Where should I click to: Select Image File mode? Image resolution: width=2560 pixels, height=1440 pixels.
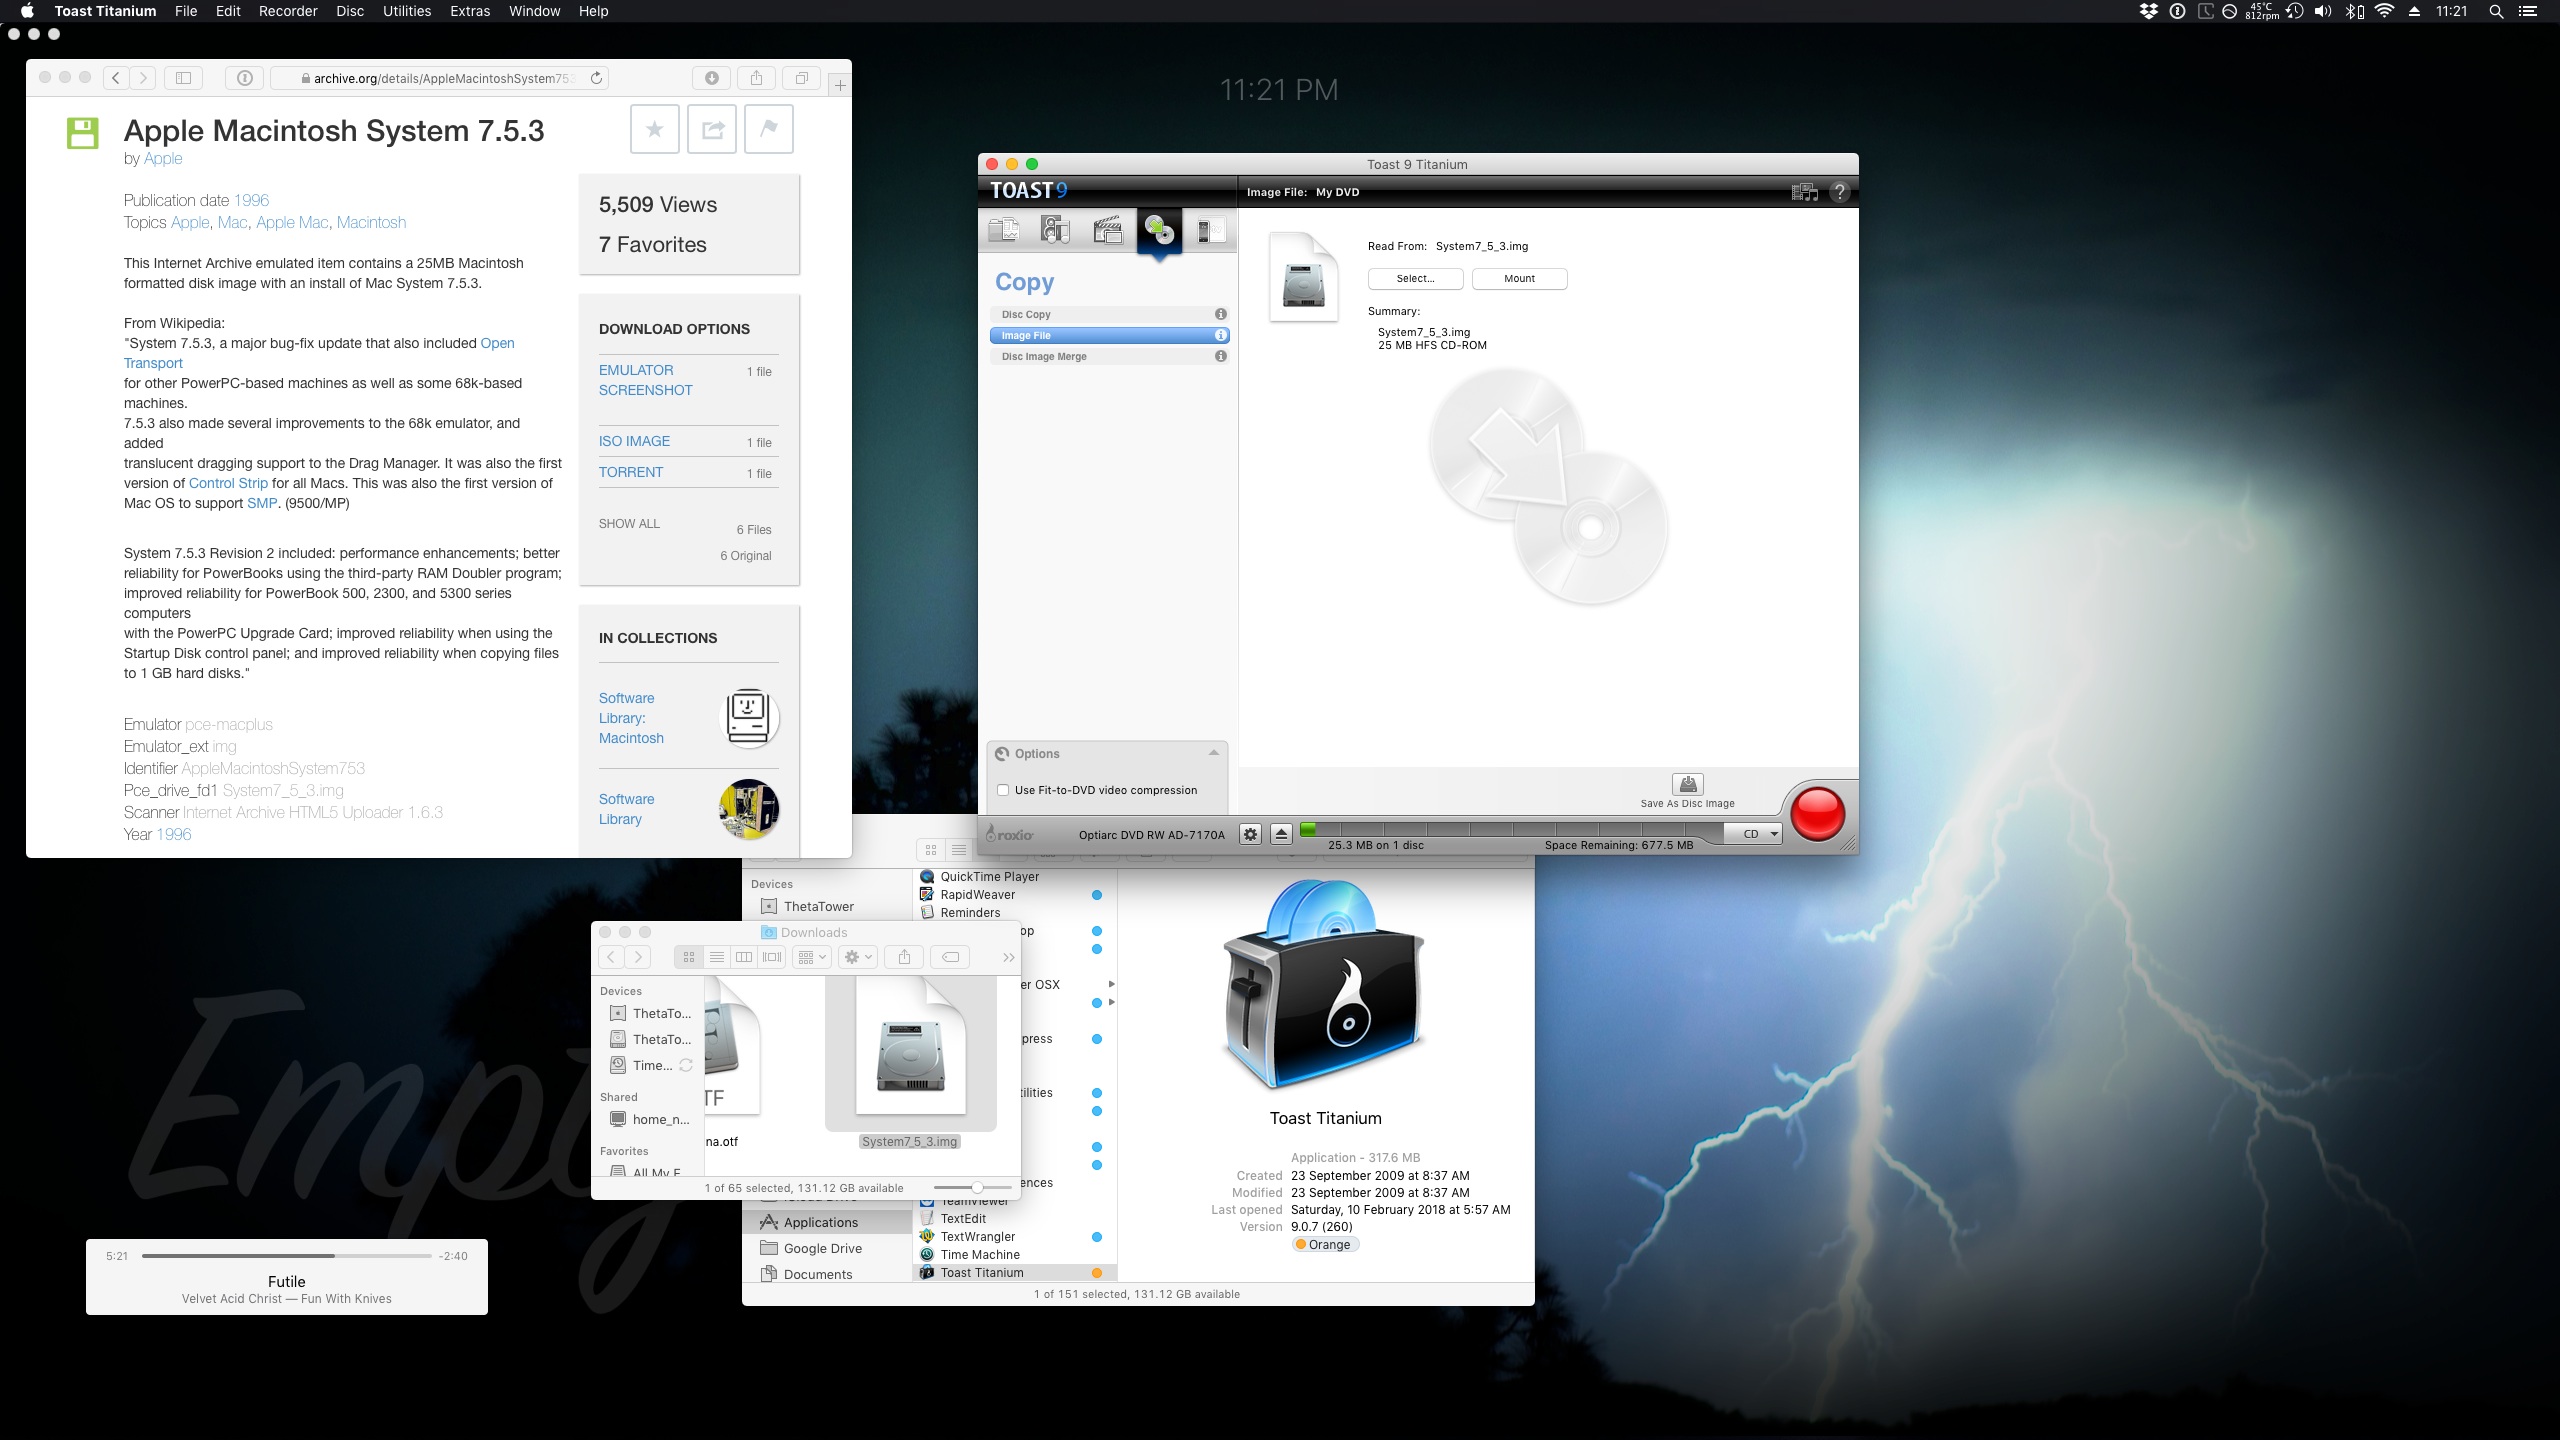tap(1109, 335)
